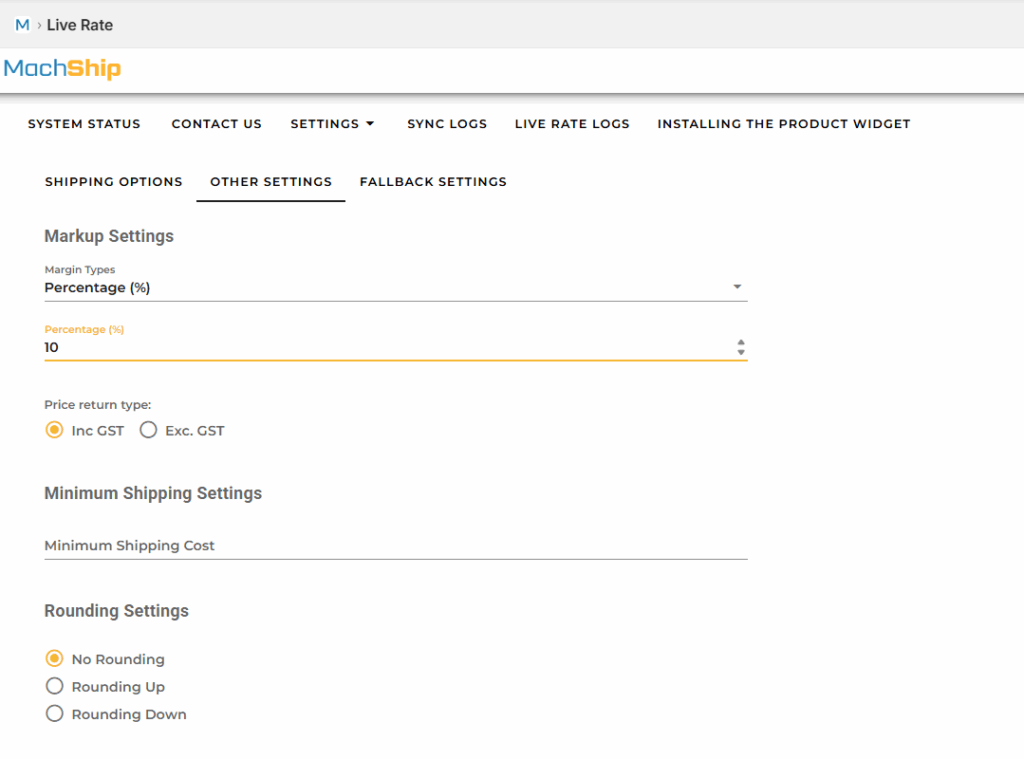Switch to the Shipping Options tab
Viewport: 1024px width, 759px height.
click(x=114, y=182)
